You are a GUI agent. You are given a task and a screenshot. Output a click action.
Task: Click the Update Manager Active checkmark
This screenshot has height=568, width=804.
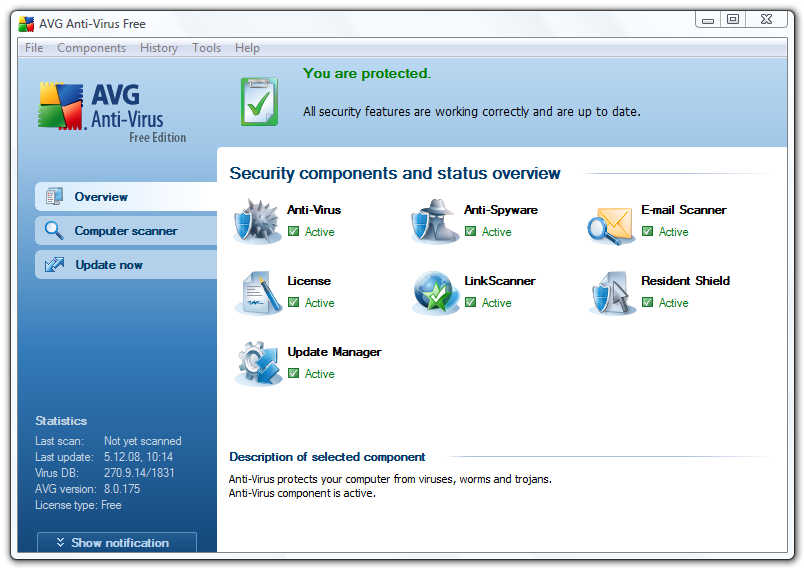point(293,373)
